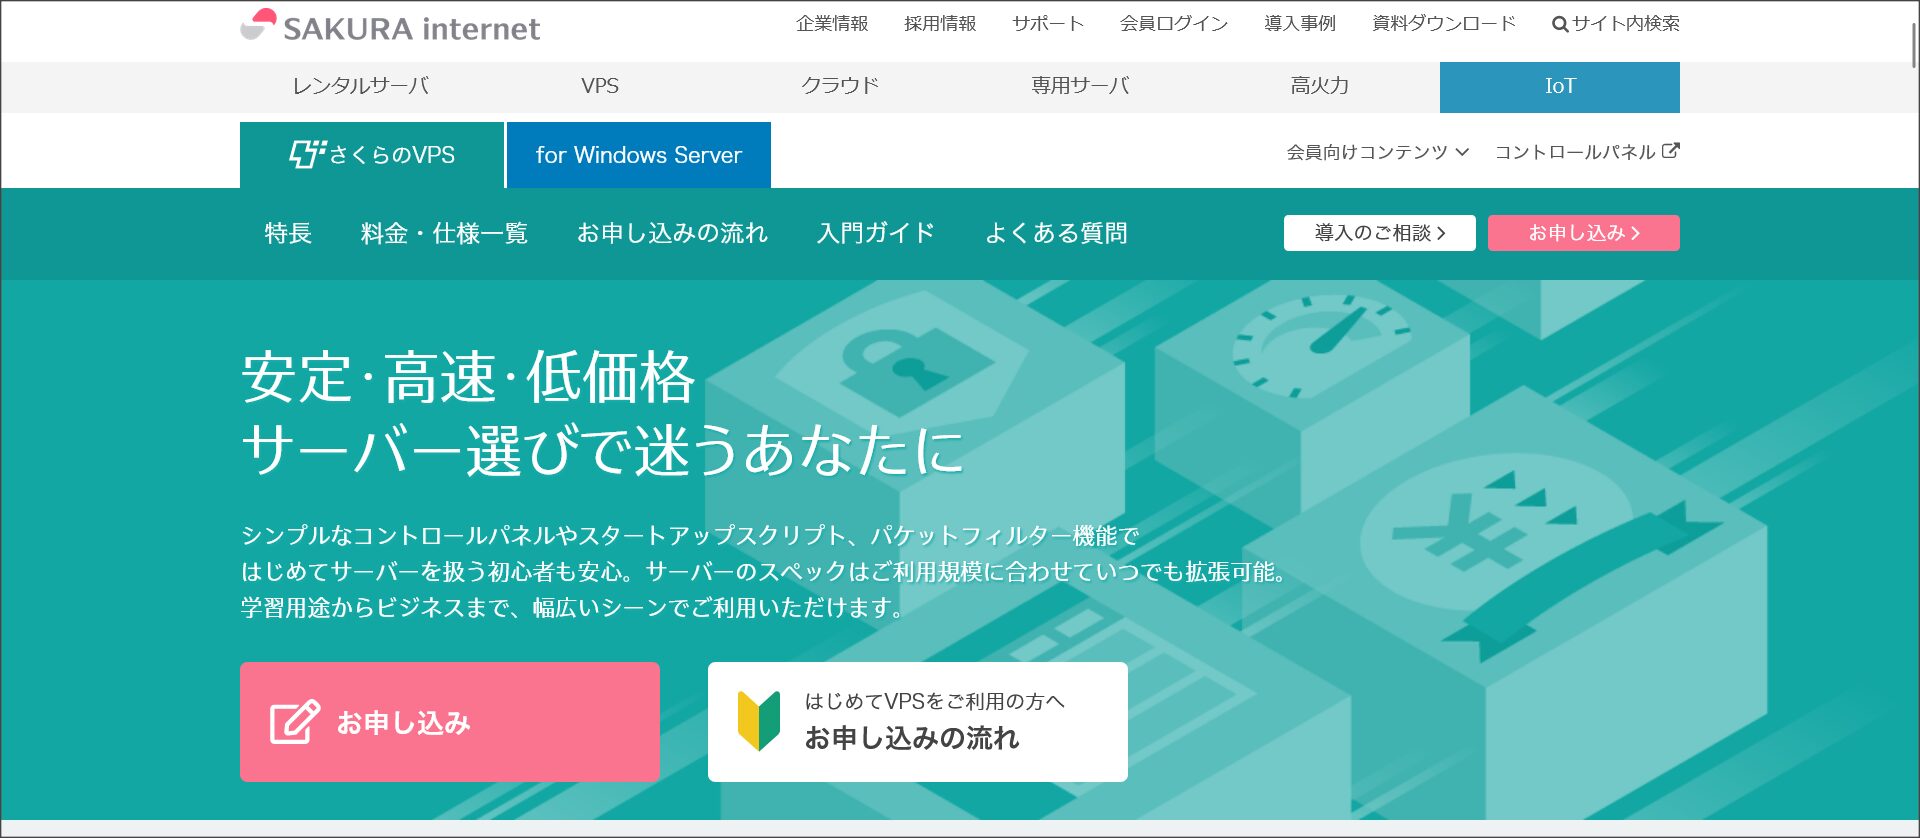The height and width of the screenshot is (838, 1920).
Task: Select the 専用サーバ tab
Action: (1080, 86)
